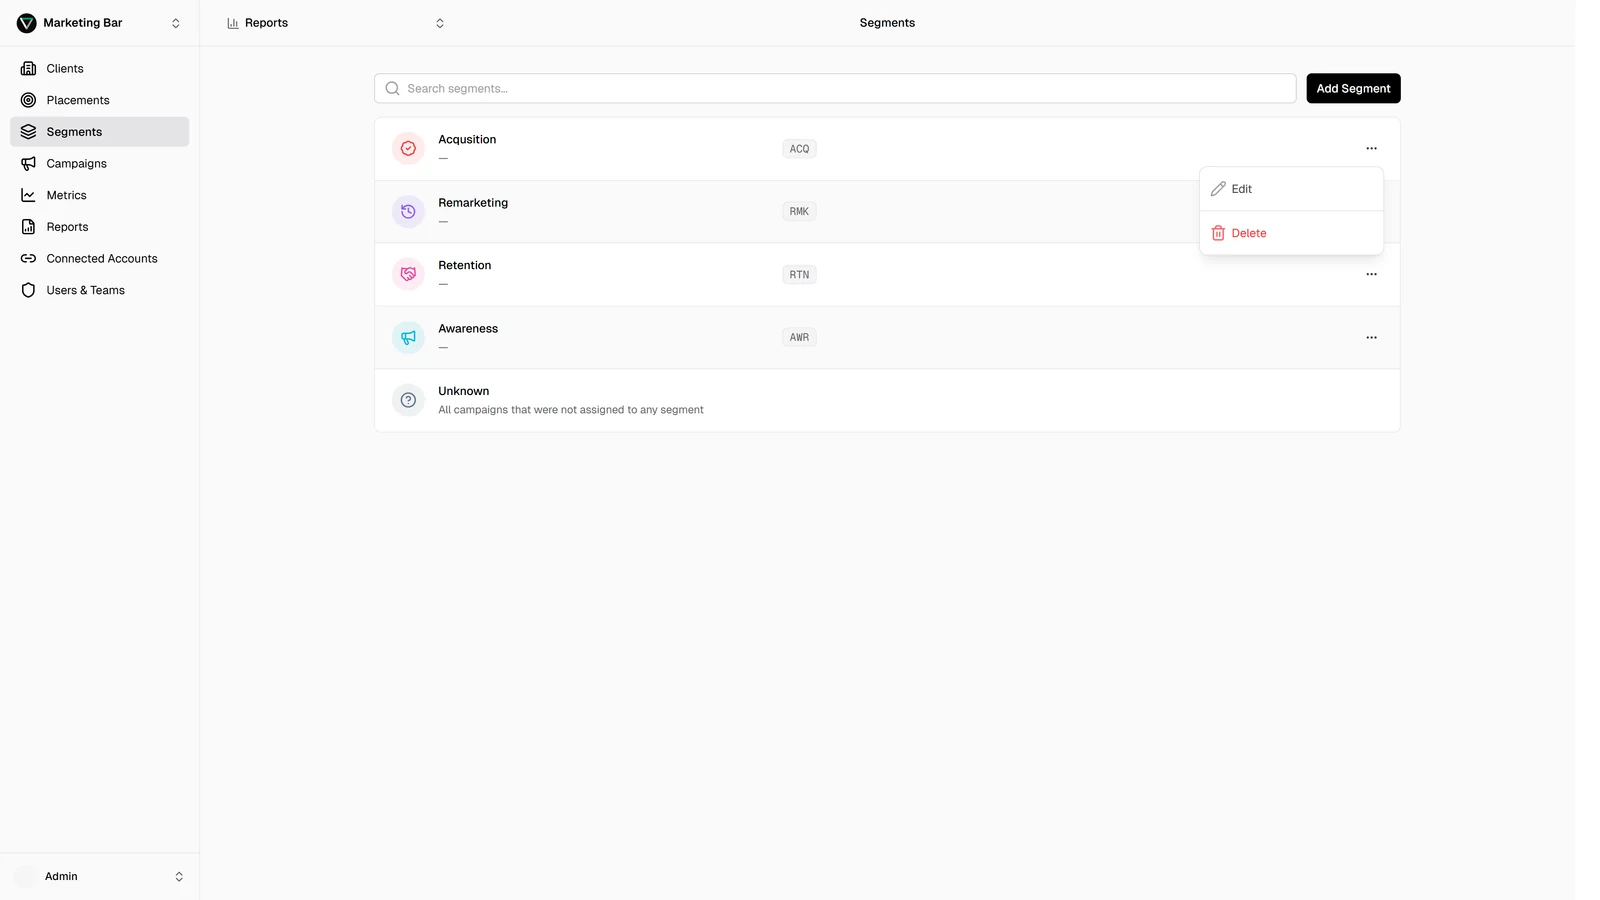
Task: Choose Edit from the context menu
Action: pyautogui.click(x=1291, y=189)
